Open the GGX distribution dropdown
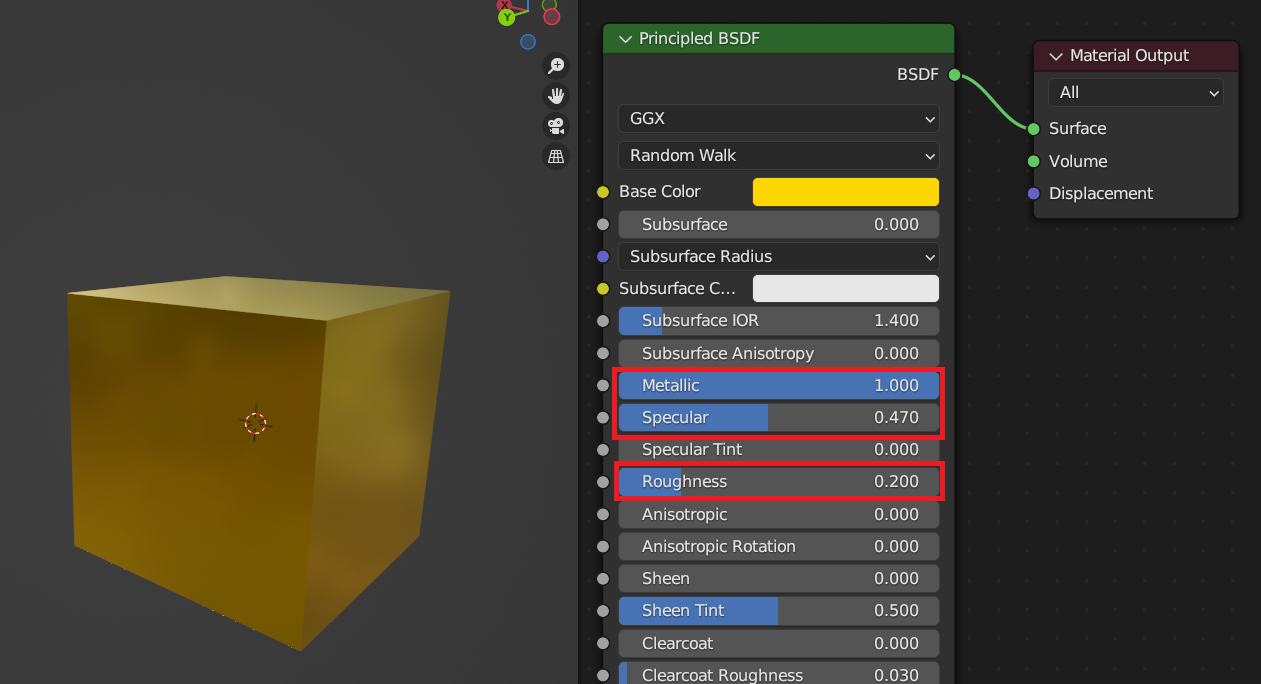Viewport: 1261px width, 684px height. tap(778, 119)
